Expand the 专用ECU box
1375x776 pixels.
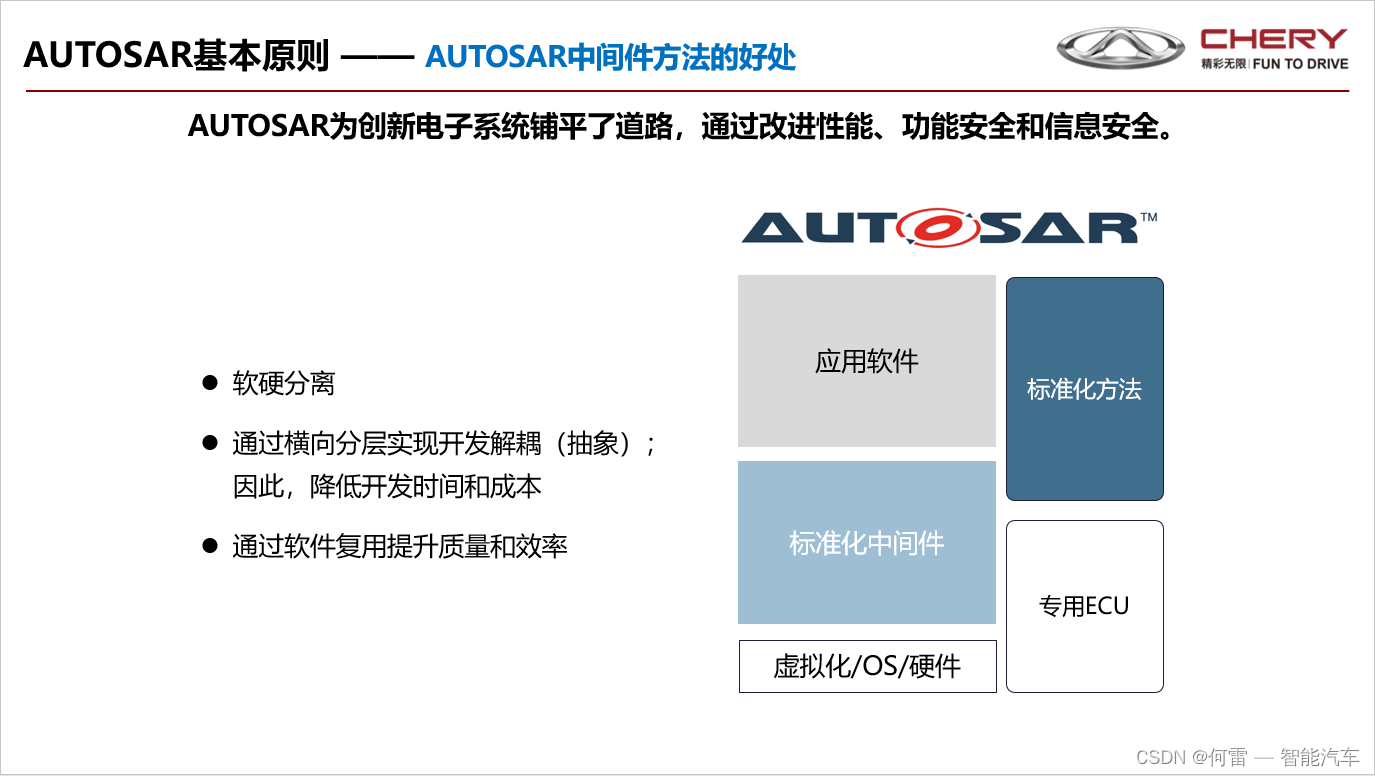click(x=1084, y=605)
